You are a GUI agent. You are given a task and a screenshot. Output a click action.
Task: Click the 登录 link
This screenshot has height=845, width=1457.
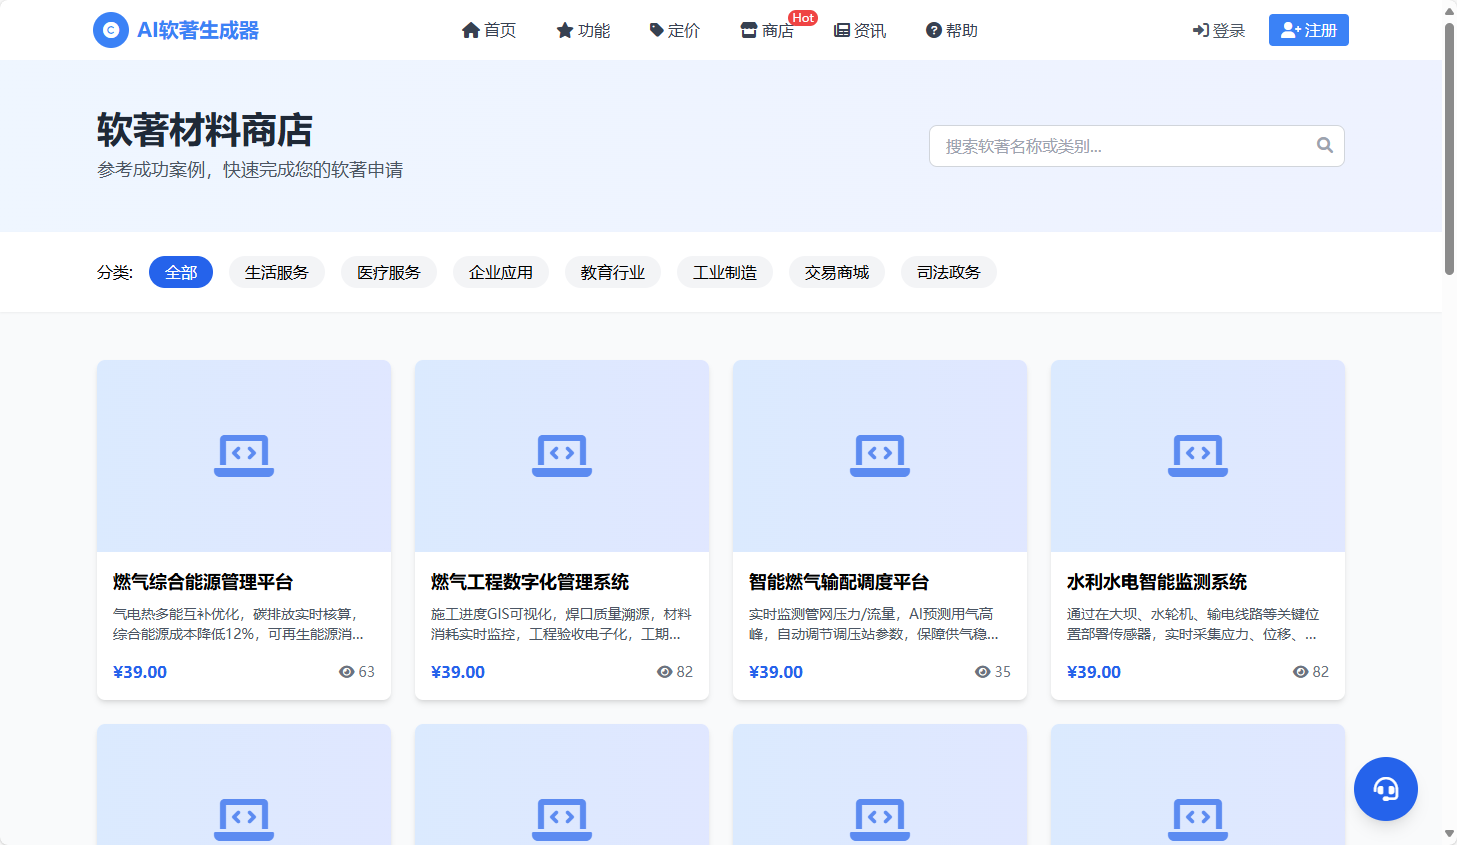click(x=1219, y=31)
